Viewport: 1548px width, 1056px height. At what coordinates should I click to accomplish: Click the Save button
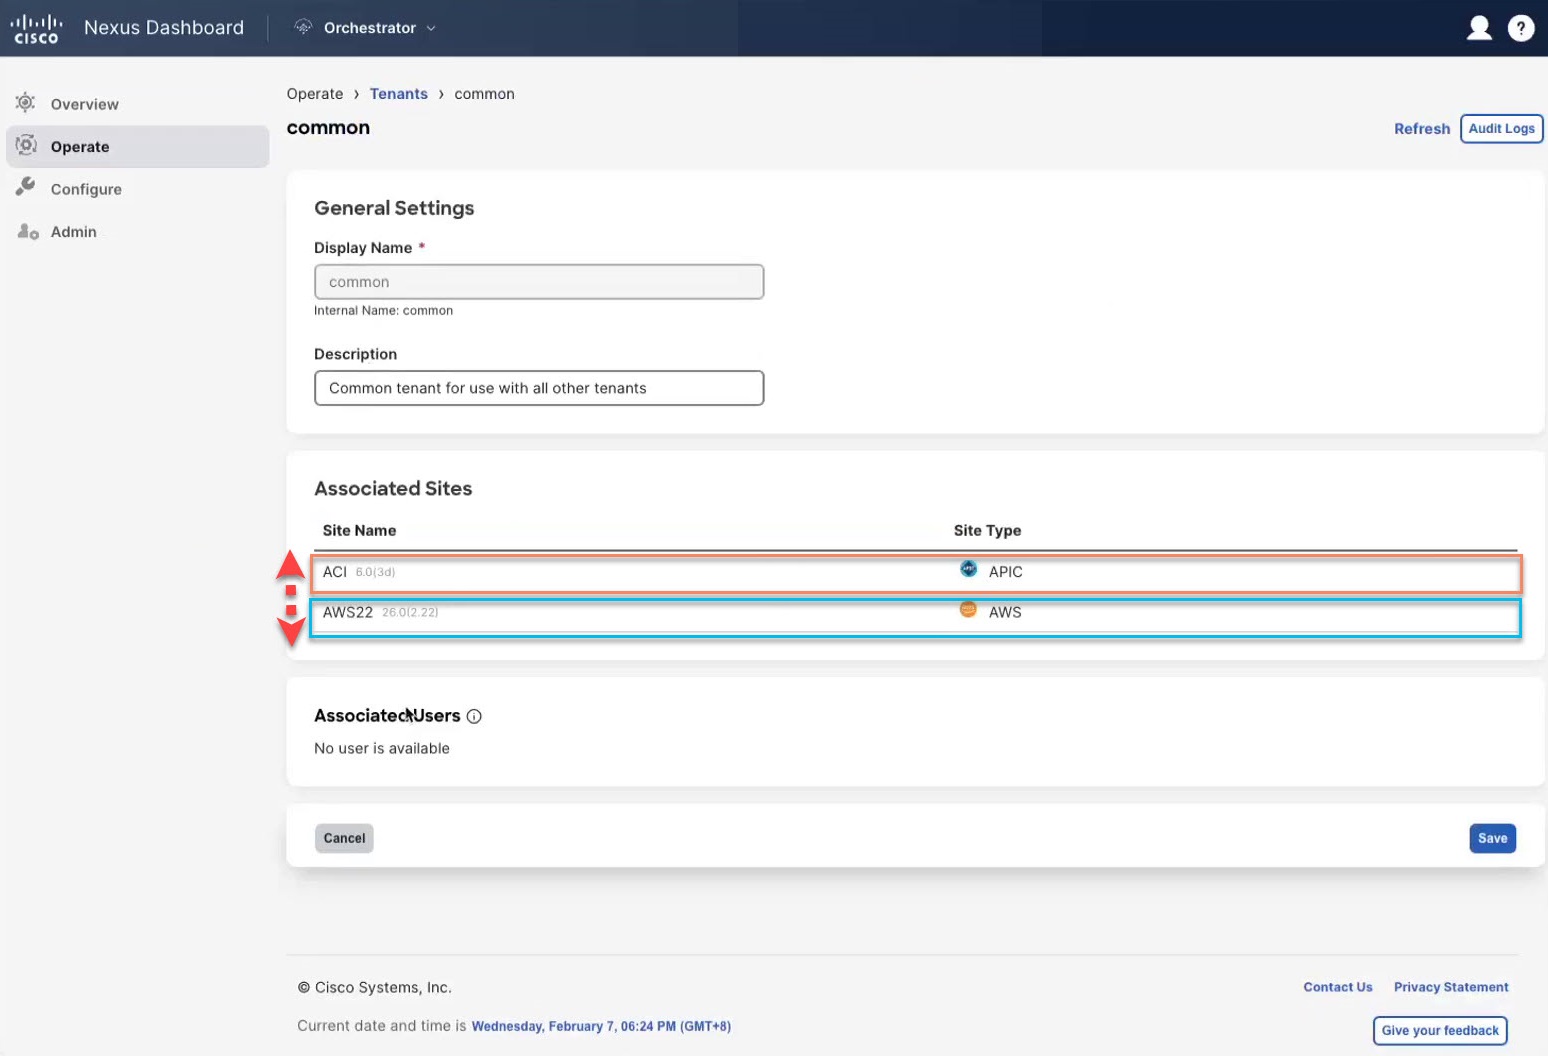1492,838
